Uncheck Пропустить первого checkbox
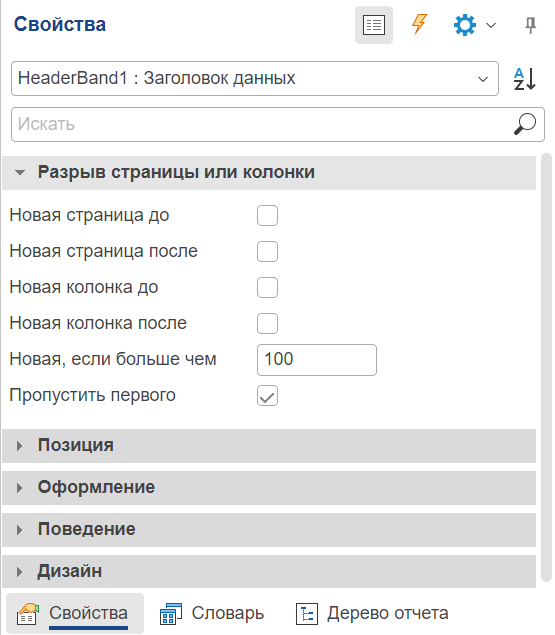The image size is (555, 635). coord(267,395)
